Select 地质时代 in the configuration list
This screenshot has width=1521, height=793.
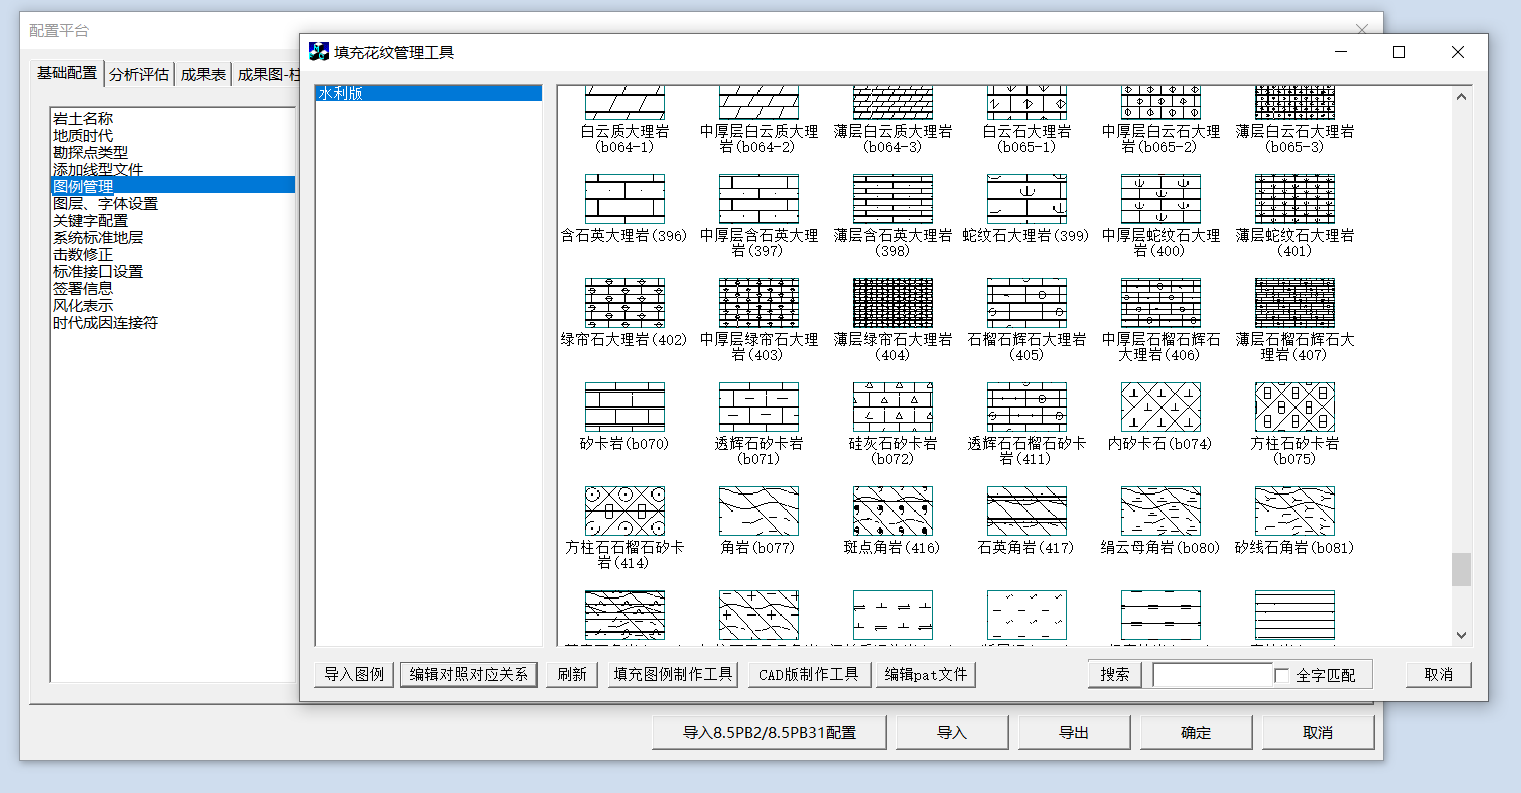click(x=83, y=135)
